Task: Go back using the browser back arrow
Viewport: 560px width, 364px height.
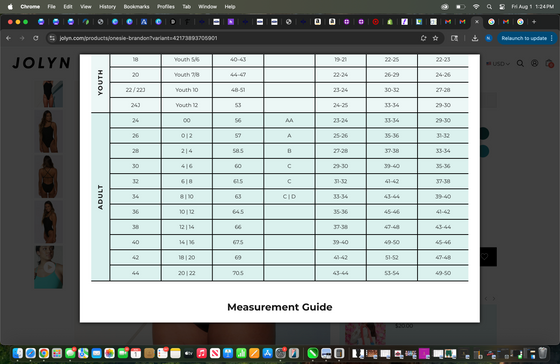Action: (x=9, y=38)
